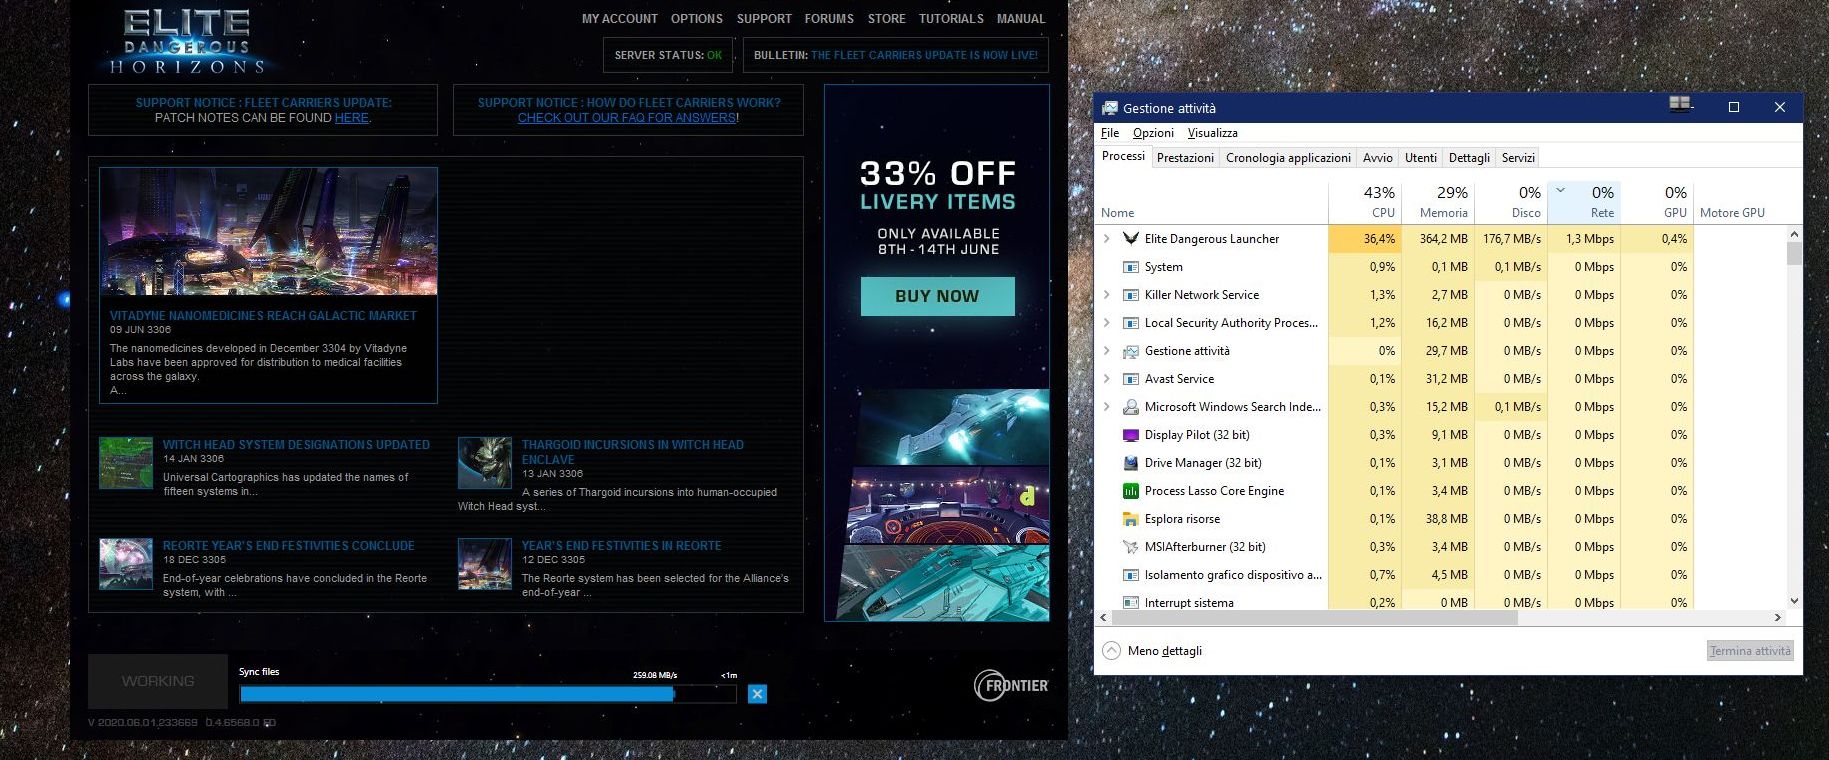
Task: Click the Sync files progress bar
Action: tap(488, 694)
